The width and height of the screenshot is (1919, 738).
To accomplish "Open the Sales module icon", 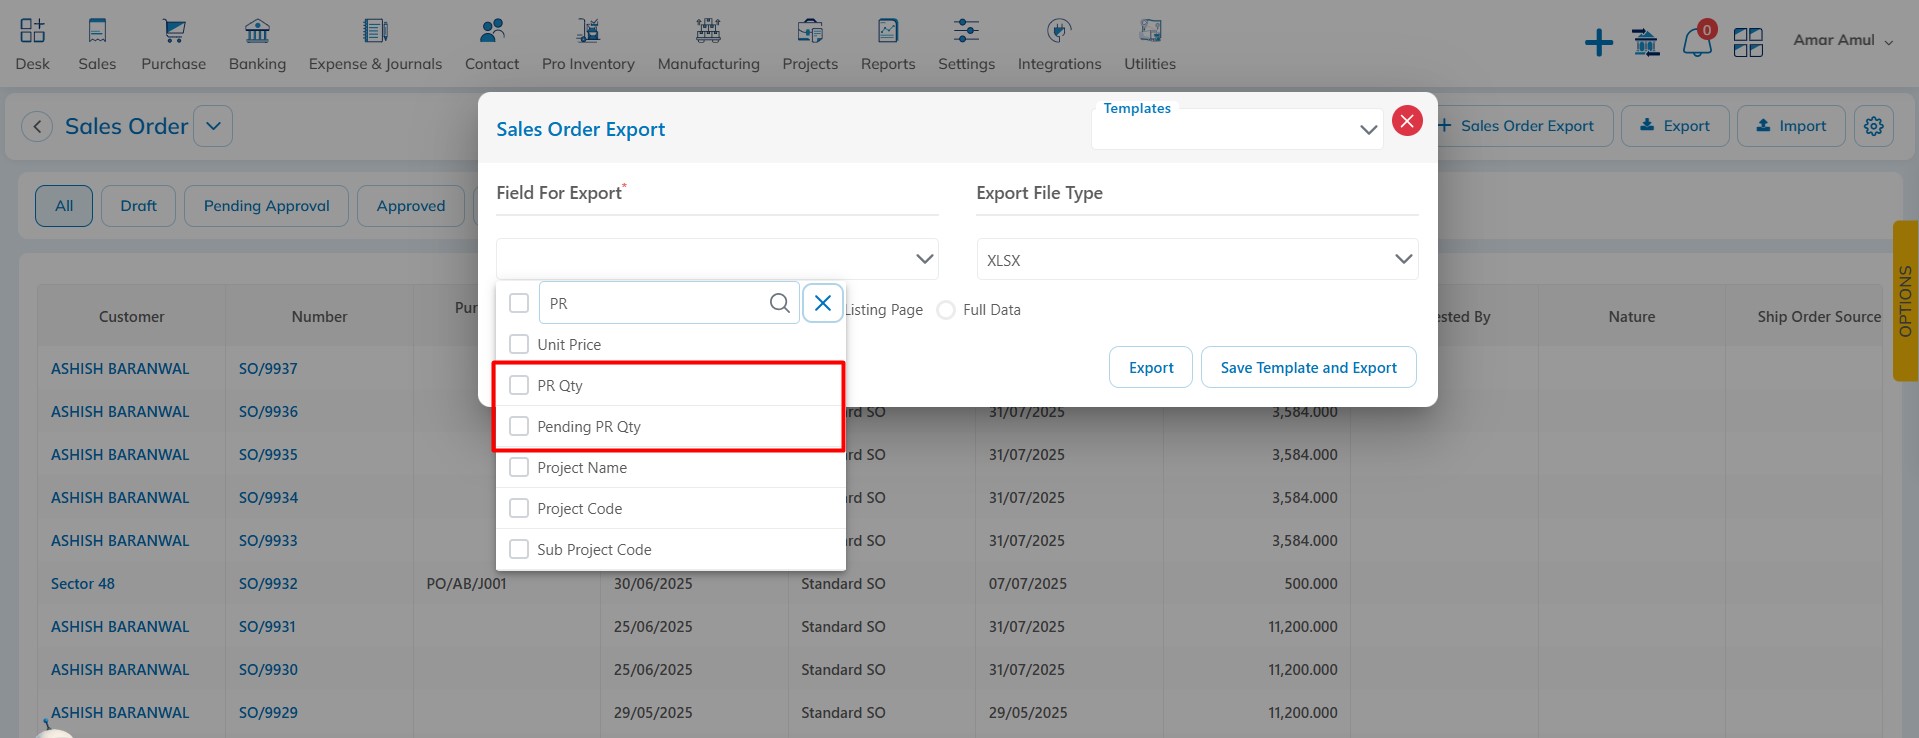I will coord(97,31).
